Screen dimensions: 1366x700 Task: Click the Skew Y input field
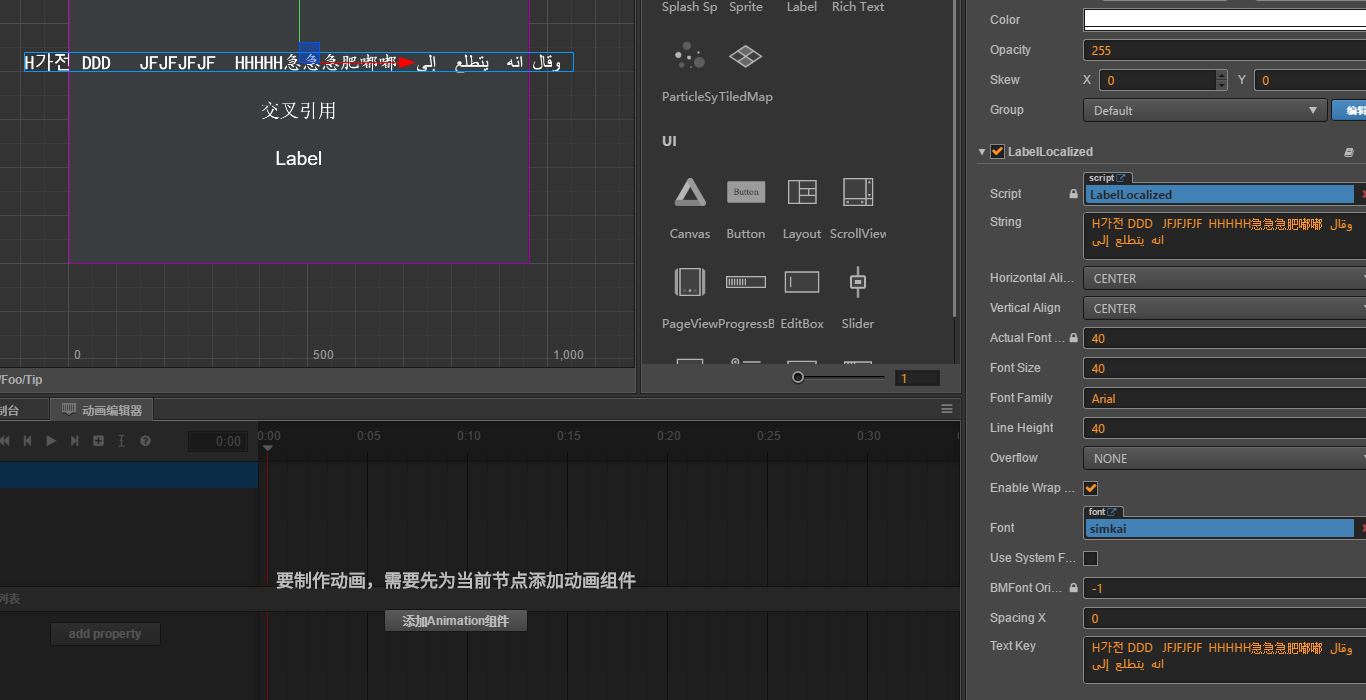(x=1310, y=80)
